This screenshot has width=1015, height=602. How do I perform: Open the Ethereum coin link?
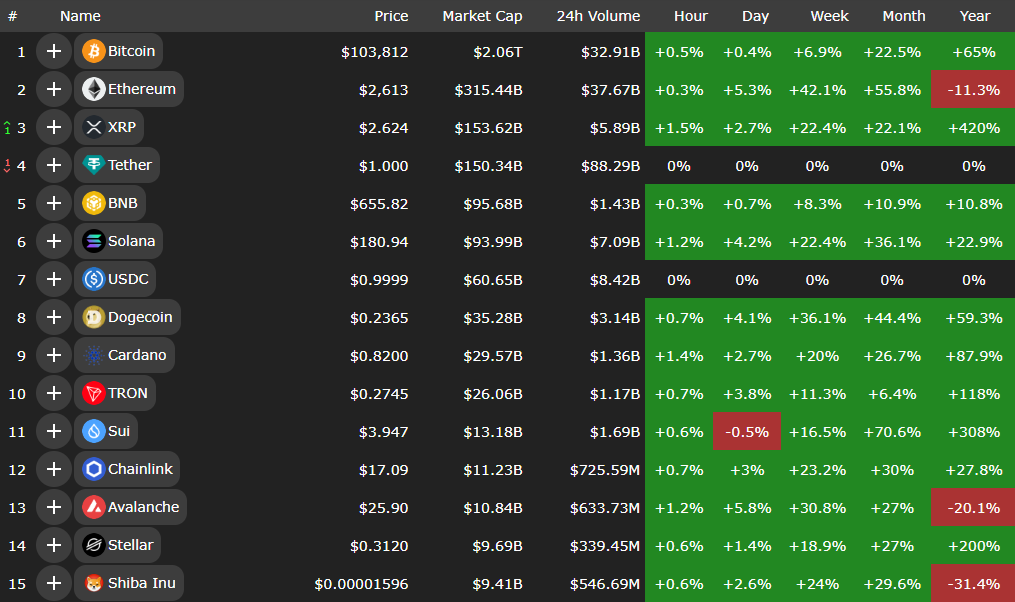pyautogui.click(x=129, y=89)
